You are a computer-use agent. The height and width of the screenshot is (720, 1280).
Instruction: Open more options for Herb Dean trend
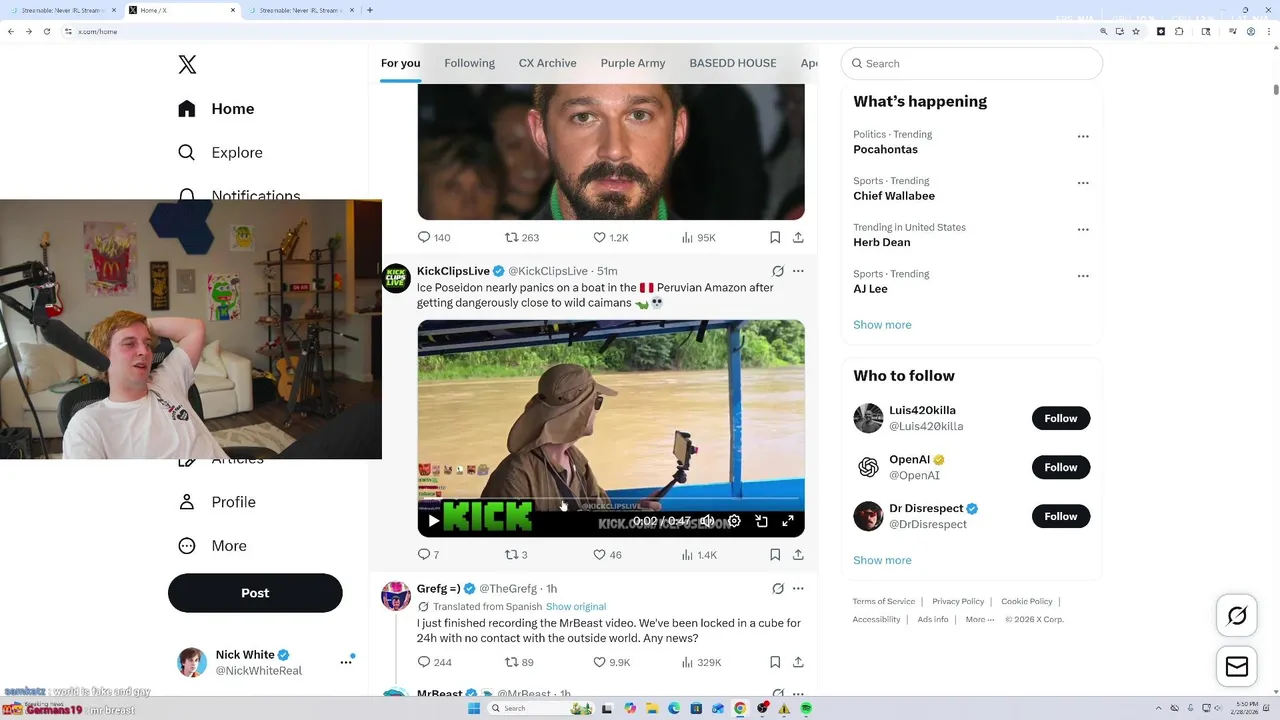(x=1083, y=229)
